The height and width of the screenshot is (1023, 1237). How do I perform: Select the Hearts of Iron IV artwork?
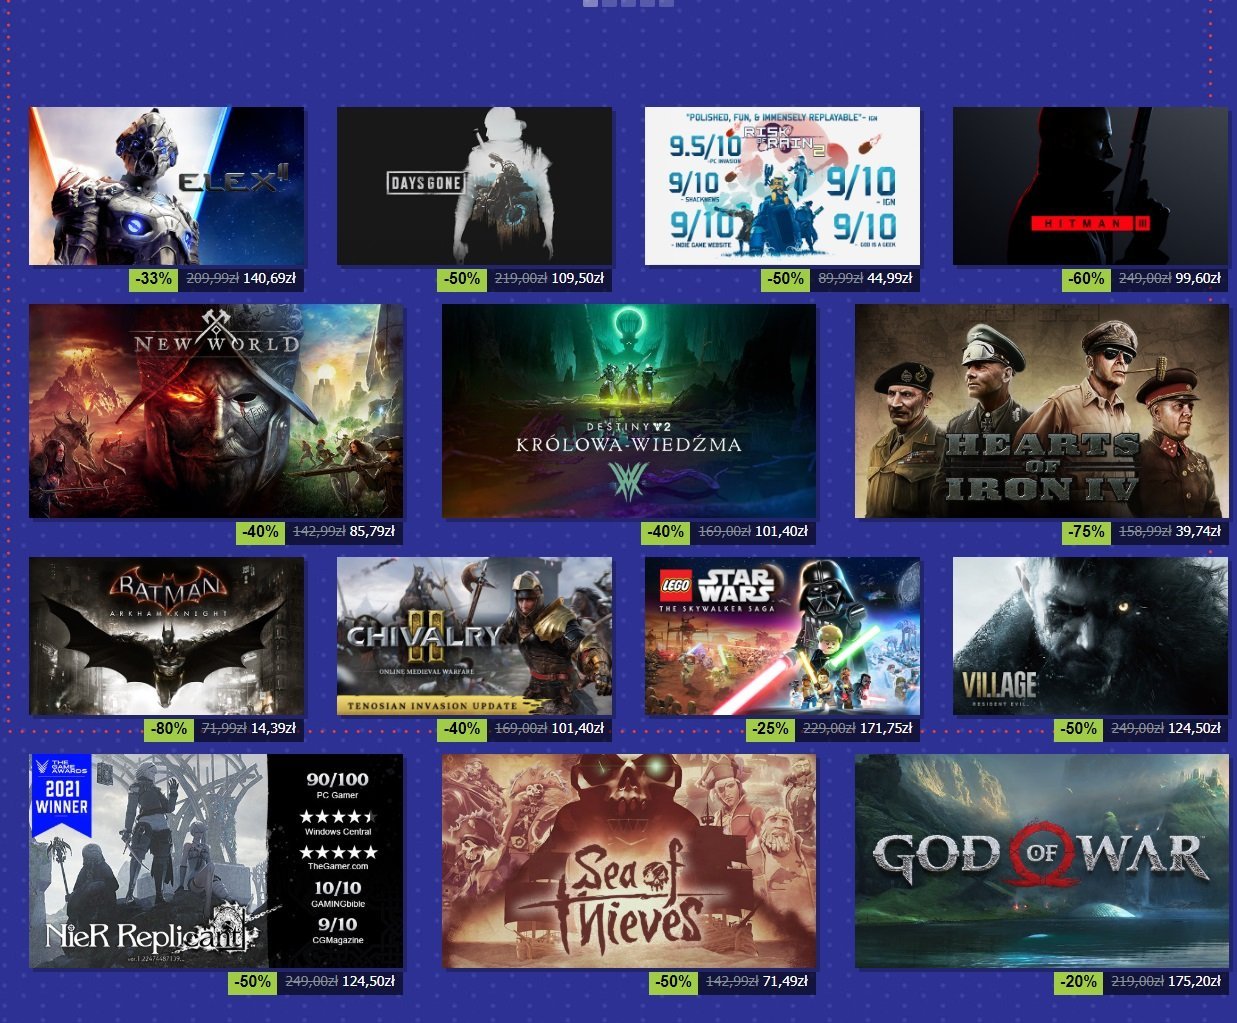[1041, 411]
